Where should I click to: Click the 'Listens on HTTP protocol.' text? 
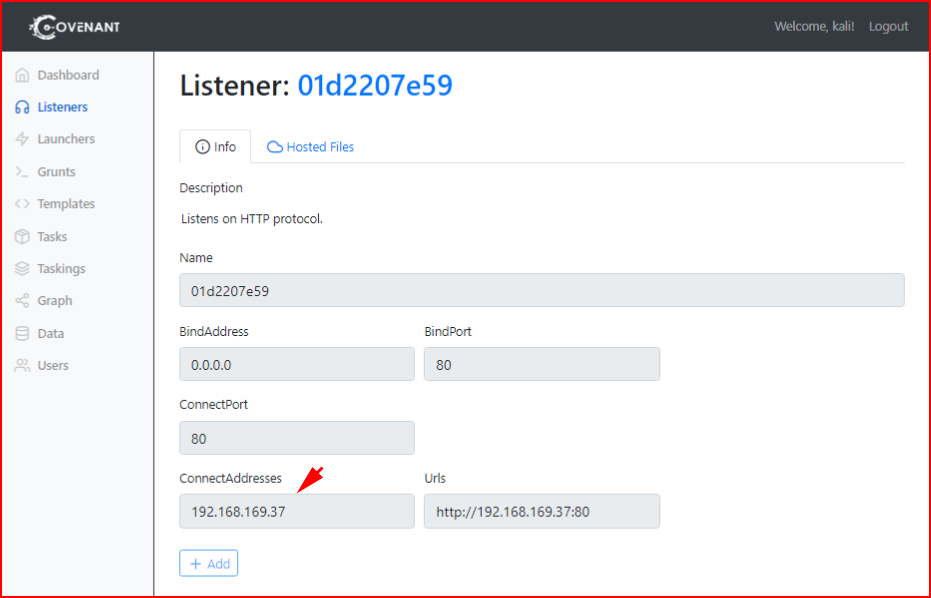(x=252, y=219)
